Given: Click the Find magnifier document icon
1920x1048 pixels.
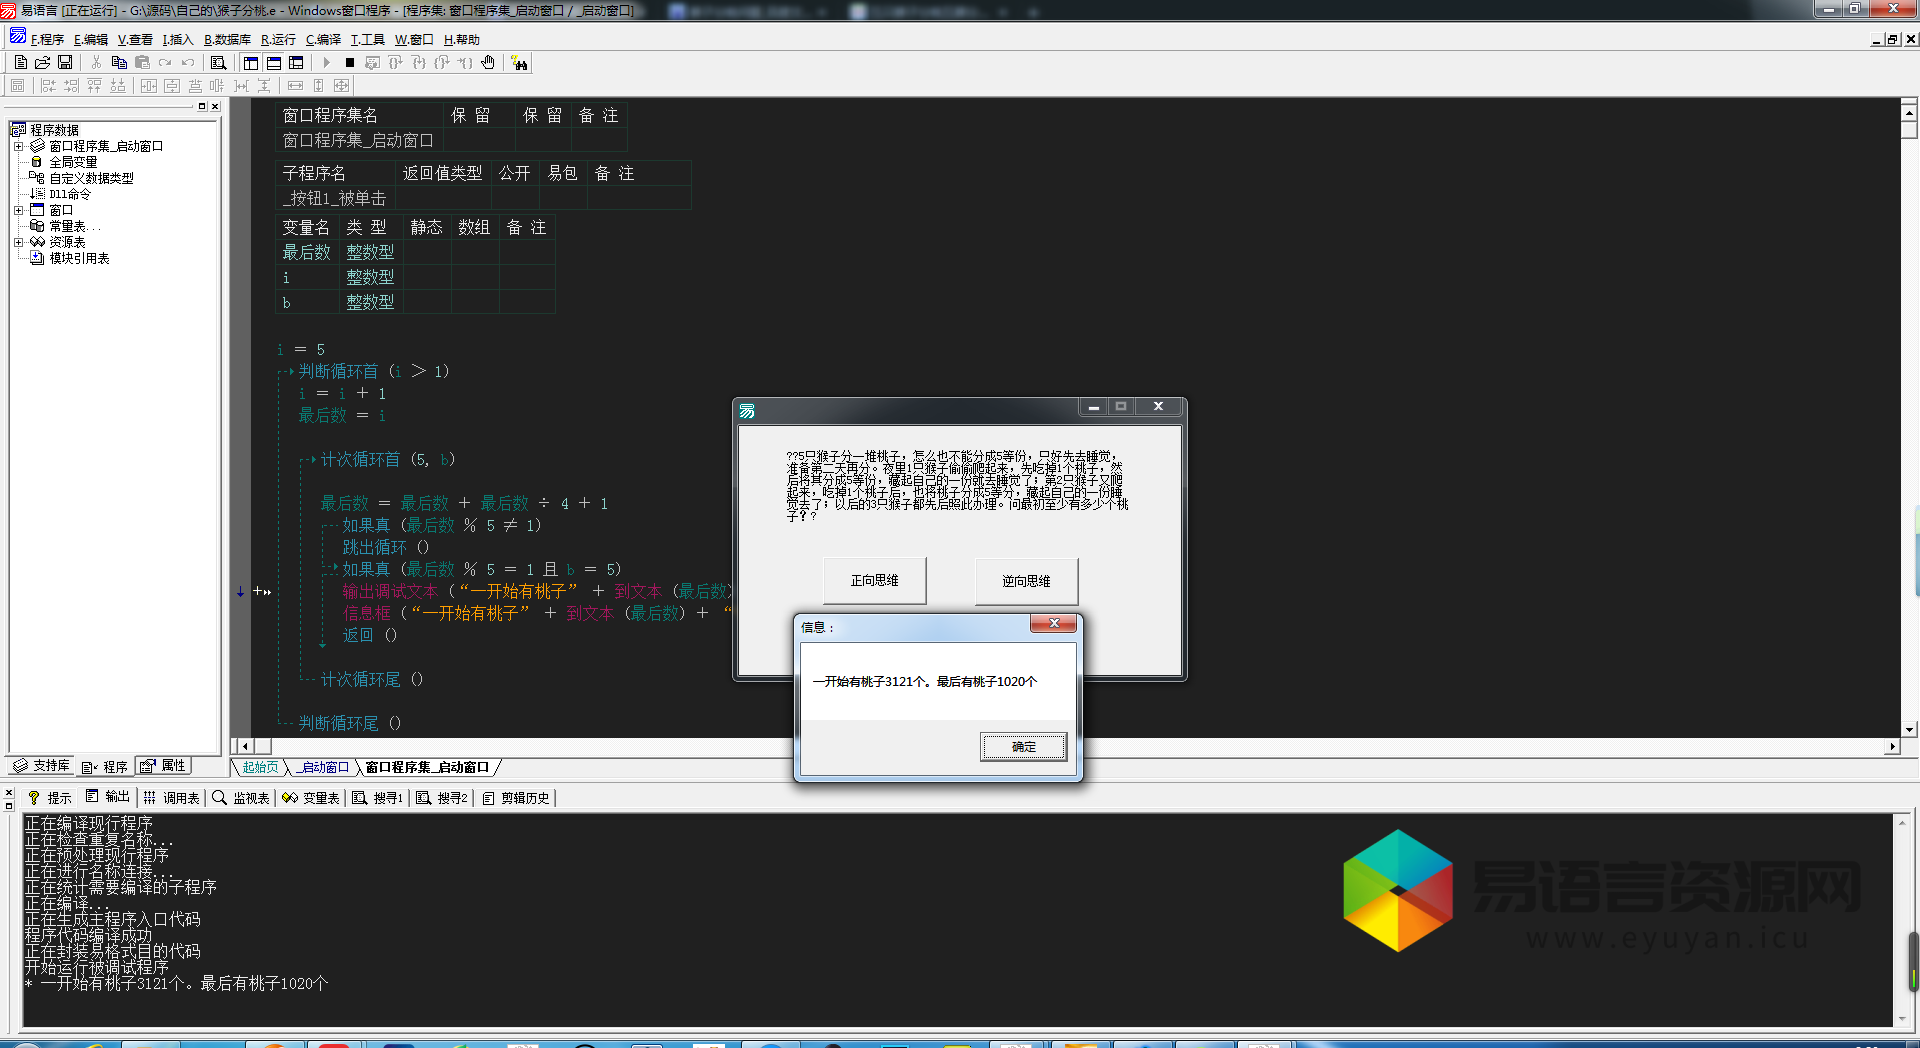Looking at the screenshot, I should click(x=218, y=62).
